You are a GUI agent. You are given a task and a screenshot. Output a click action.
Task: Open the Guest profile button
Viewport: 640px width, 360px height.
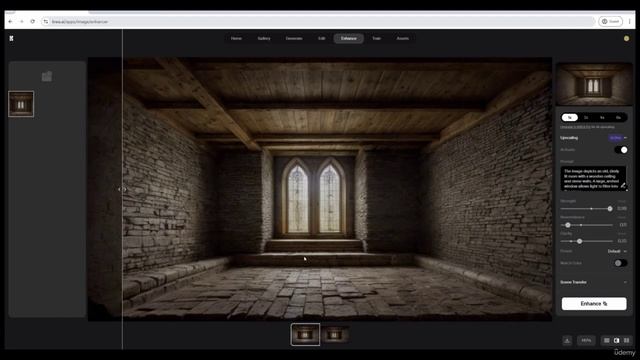pyautogui.click(x=610, y=21)
